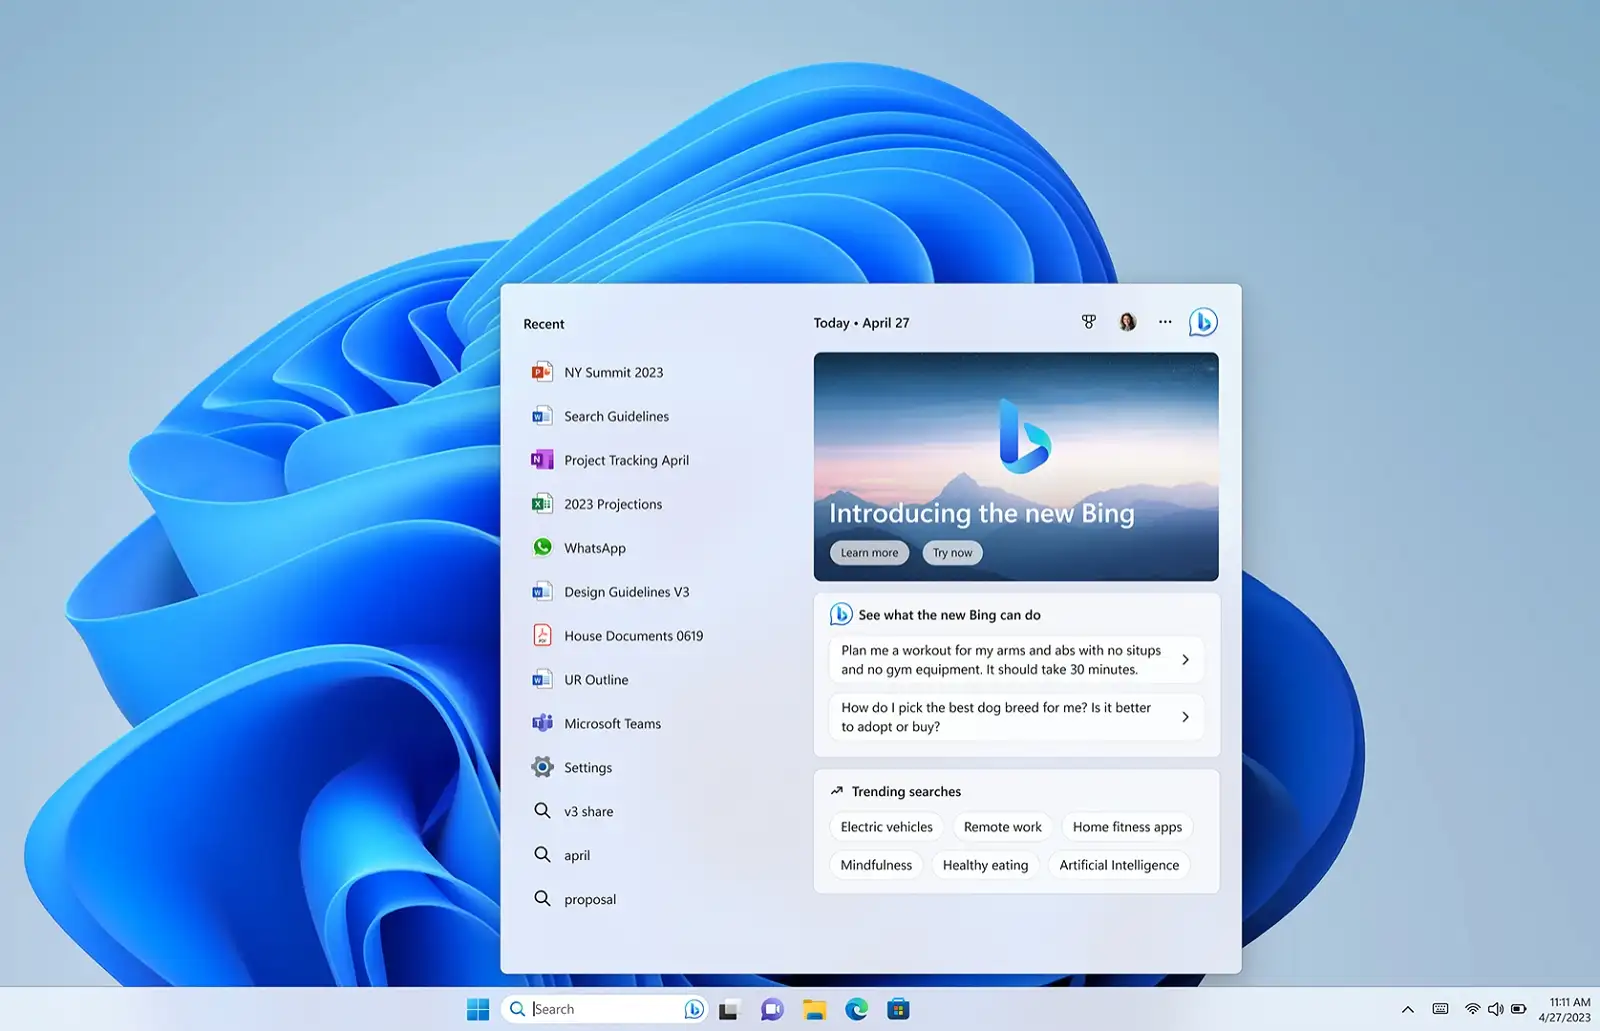Screen dimensions: 1600x1031
Task: Search again for v3 share
Action: [573, 811]
